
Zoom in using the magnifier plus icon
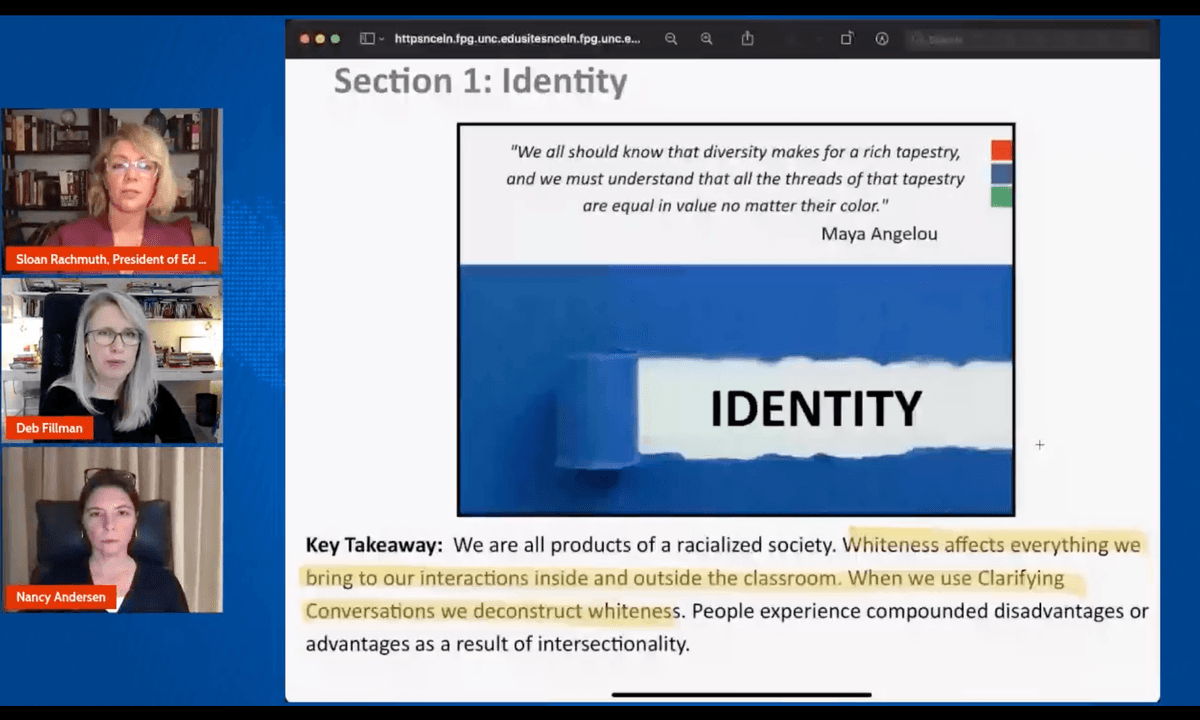706,39
